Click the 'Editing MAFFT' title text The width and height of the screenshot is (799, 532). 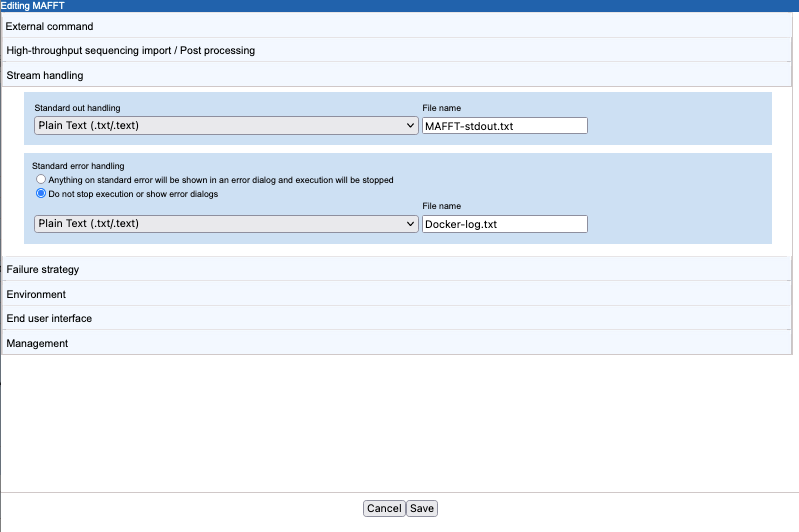(33, 6)
